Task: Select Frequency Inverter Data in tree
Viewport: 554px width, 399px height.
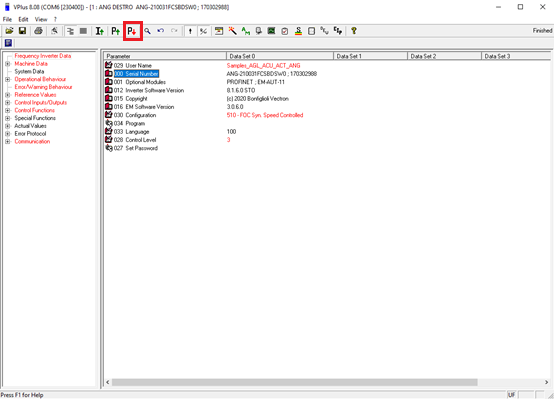Action: coord(43,56)
